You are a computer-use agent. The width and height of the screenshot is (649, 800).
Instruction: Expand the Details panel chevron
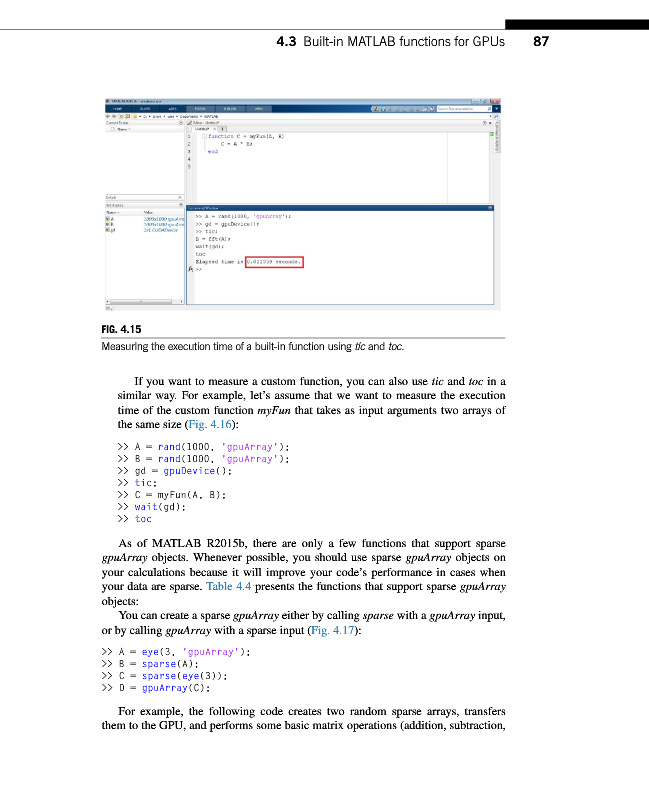179,196
